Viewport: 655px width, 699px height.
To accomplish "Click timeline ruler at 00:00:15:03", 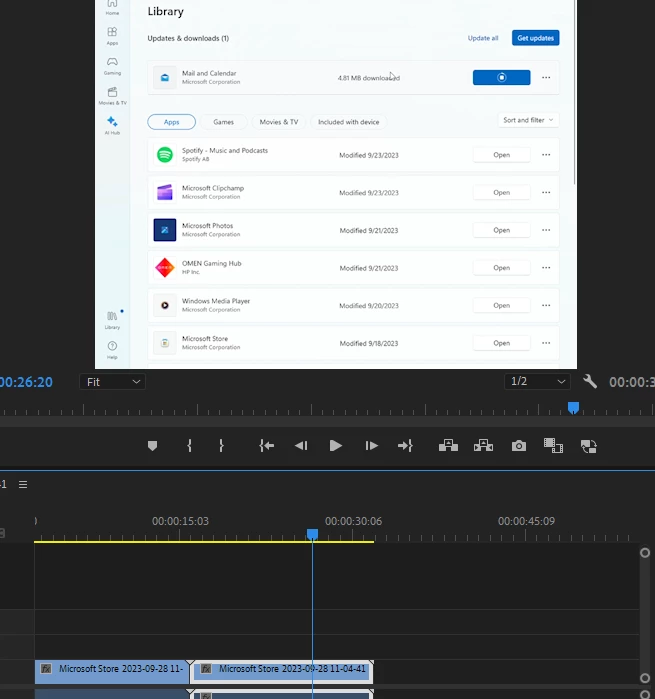I will coord(180,521).
